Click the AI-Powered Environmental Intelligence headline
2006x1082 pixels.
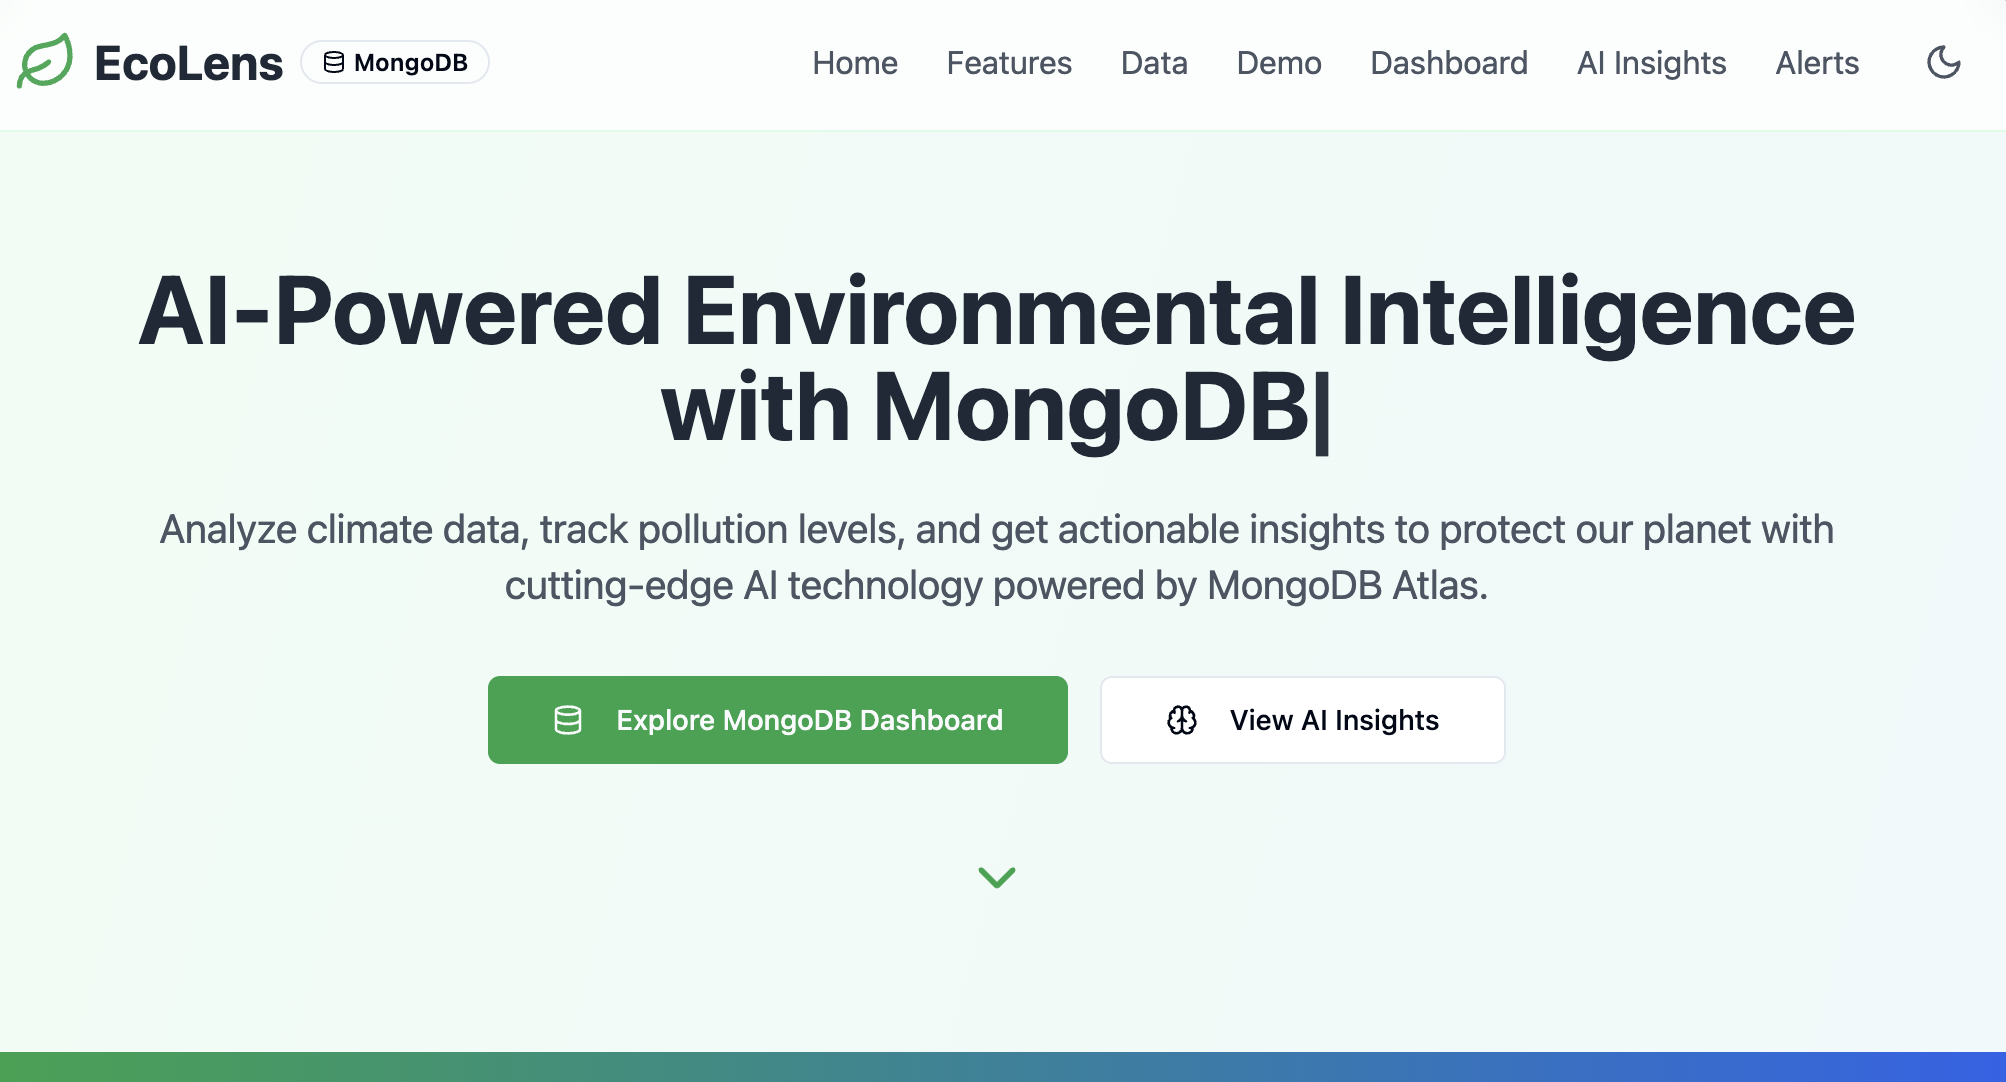click(996, 358)
